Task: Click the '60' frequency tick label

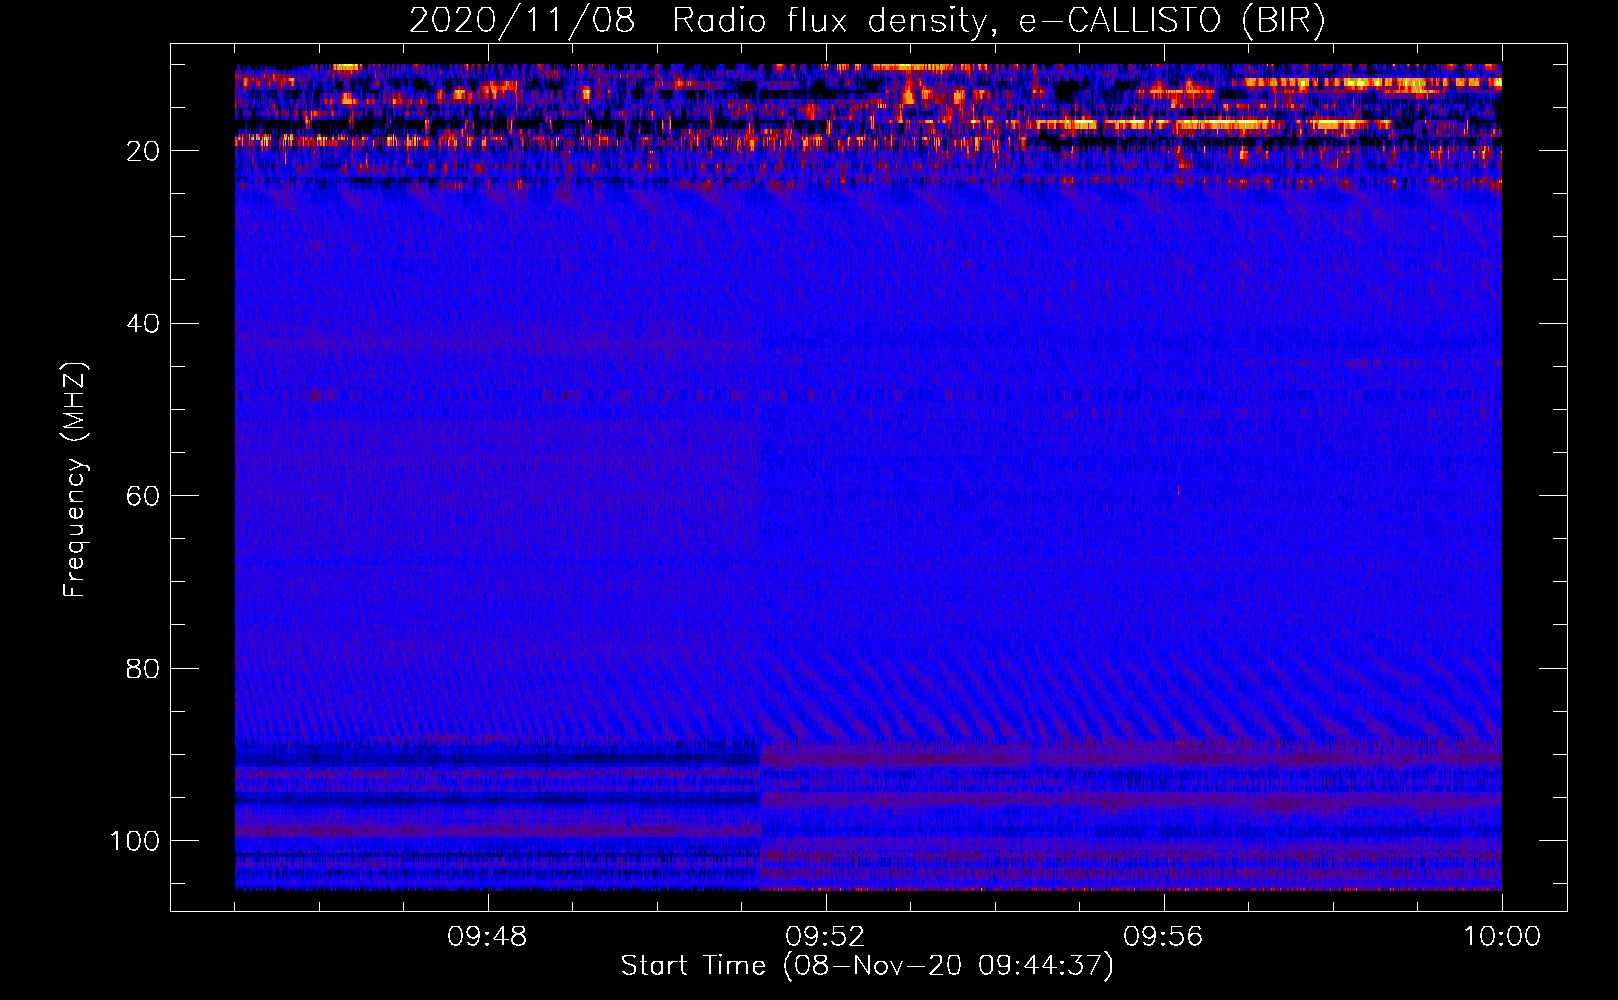Action: click(x=143, y=496)
